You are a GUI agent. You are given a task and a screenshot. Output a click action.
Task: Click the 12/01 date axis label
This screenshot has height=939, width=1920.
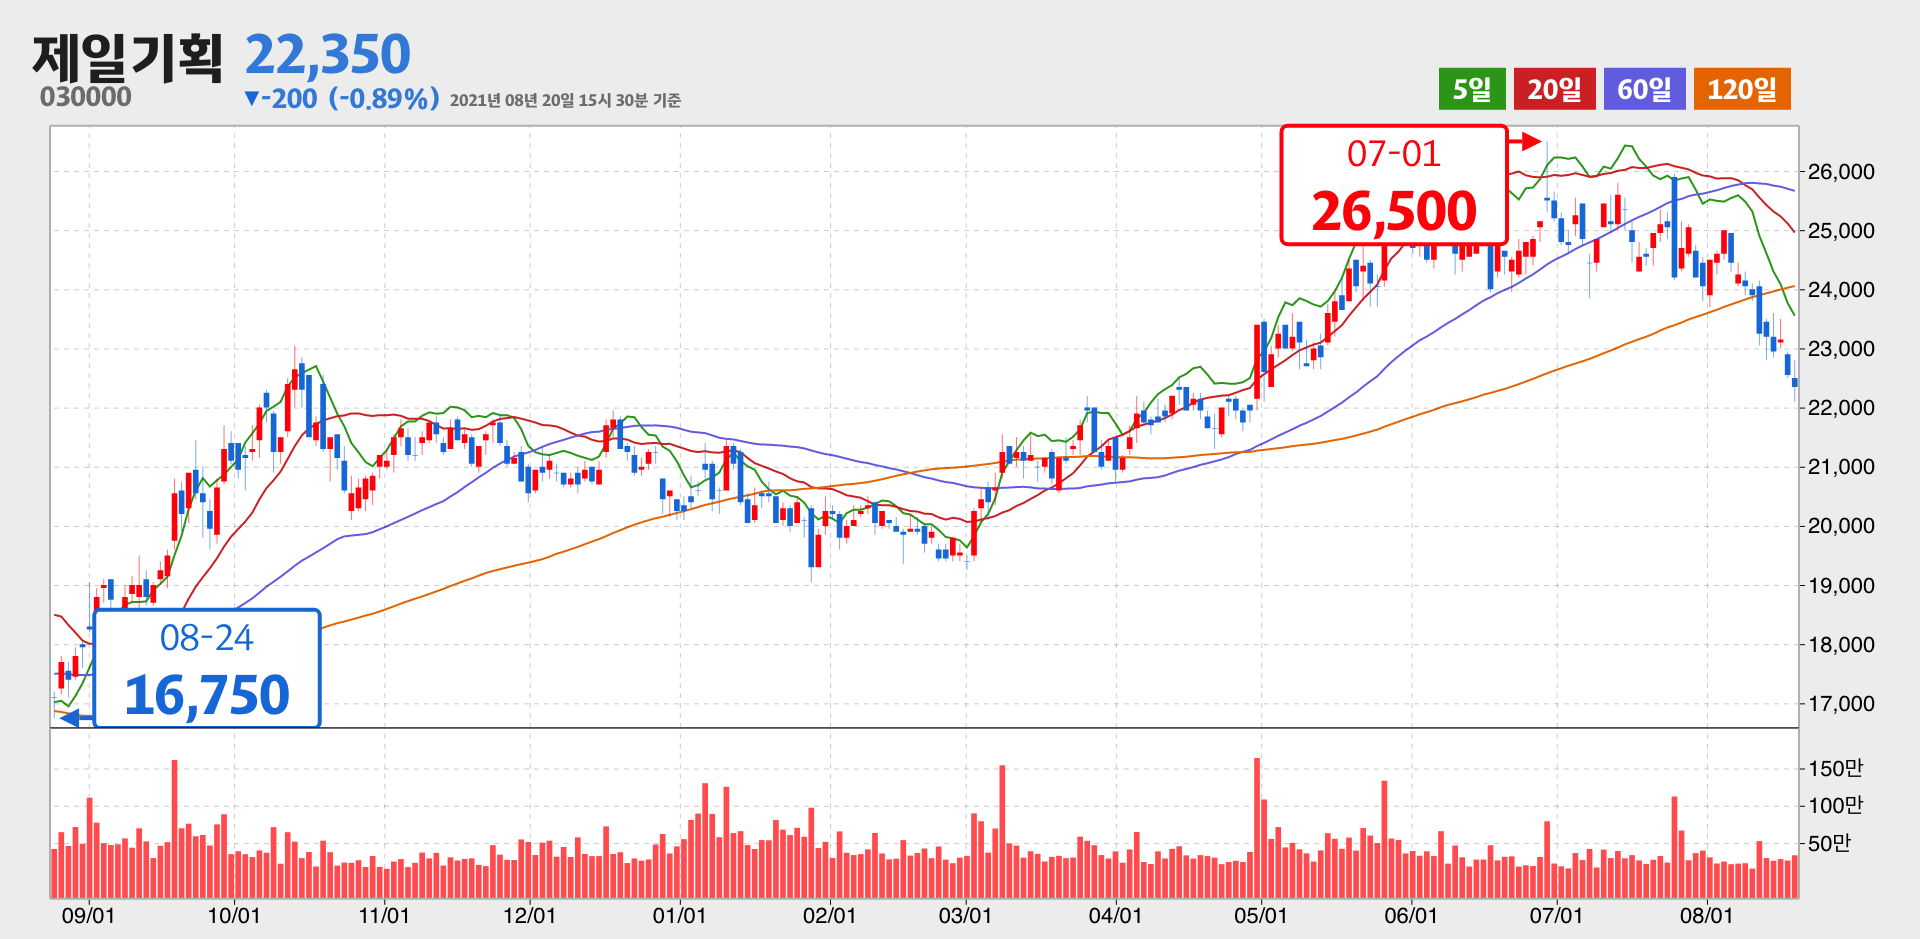coord(529,916)
